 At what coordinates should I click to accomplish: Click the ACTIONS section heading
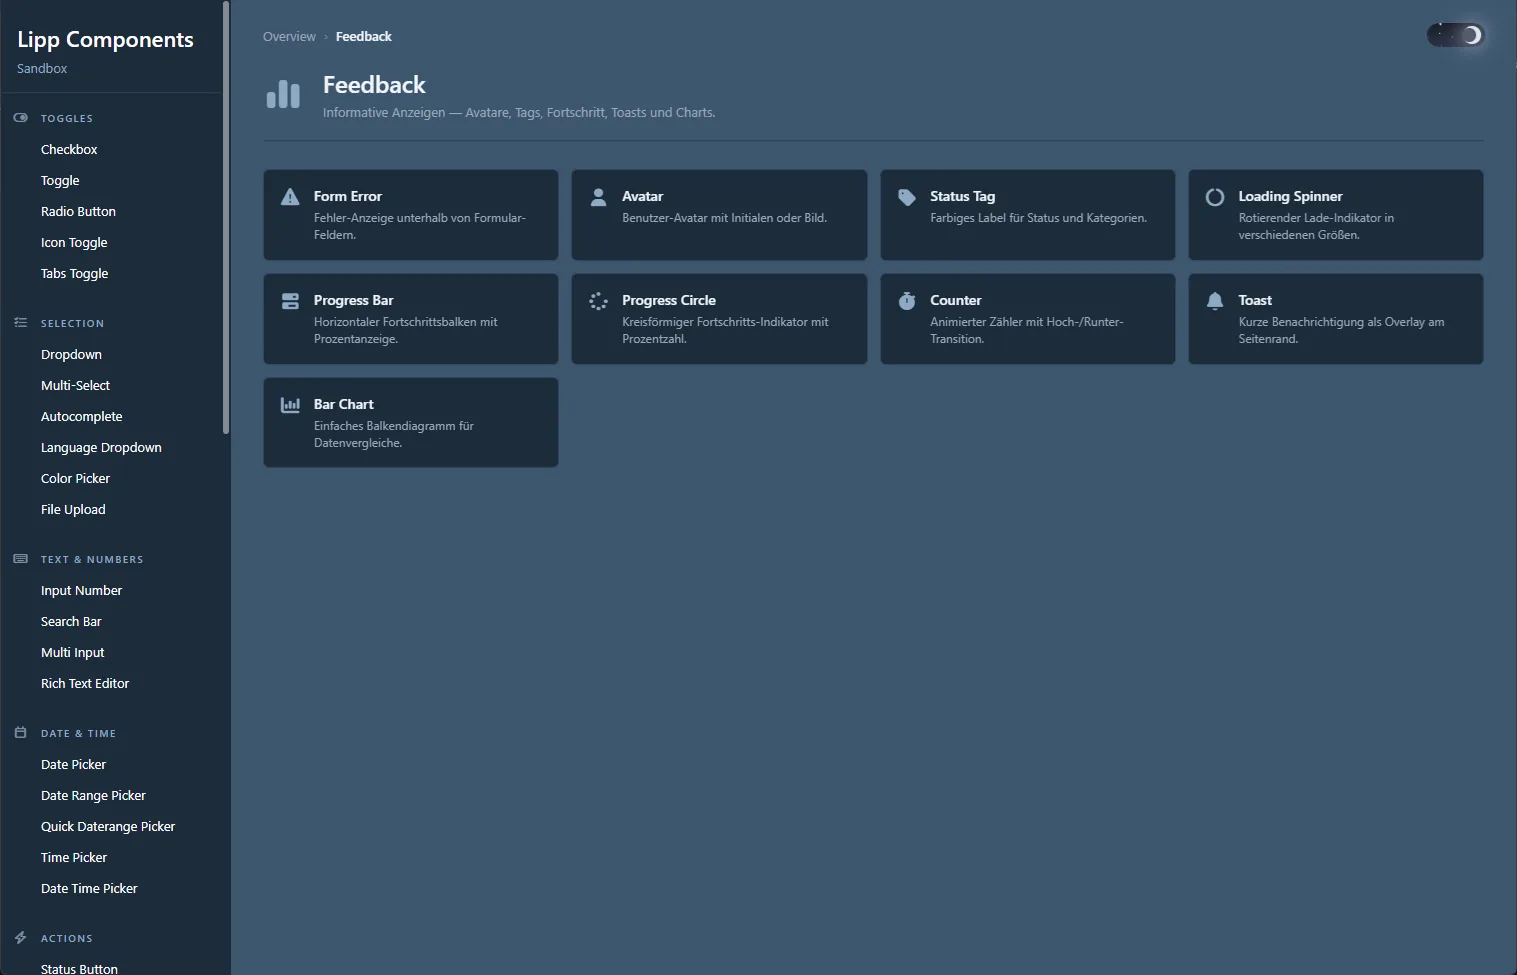[x=67, y=938]
